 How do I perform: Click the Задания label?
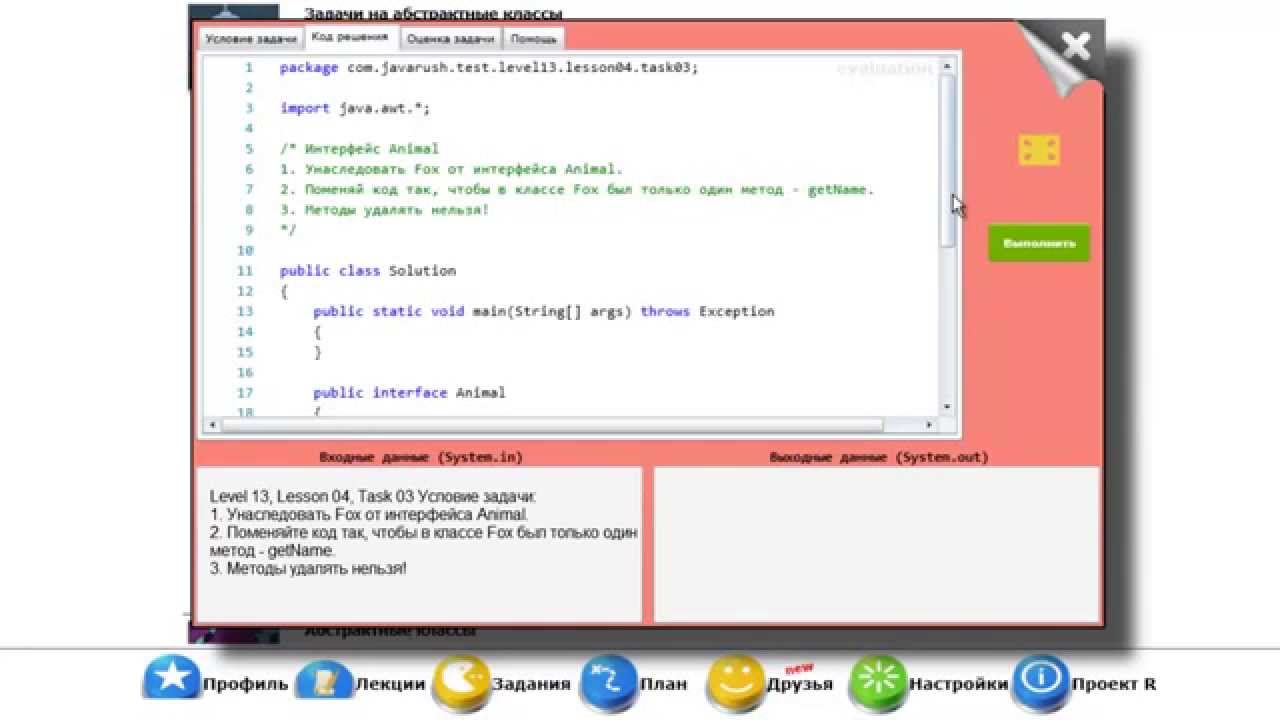(x=531, y=685)
